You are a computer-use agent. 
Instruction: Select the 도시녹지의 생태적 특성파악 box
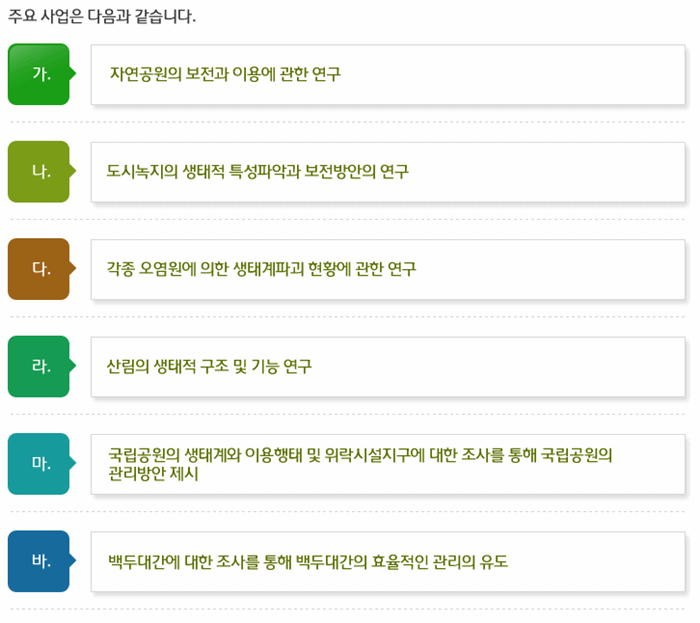(x=388, y=172)
